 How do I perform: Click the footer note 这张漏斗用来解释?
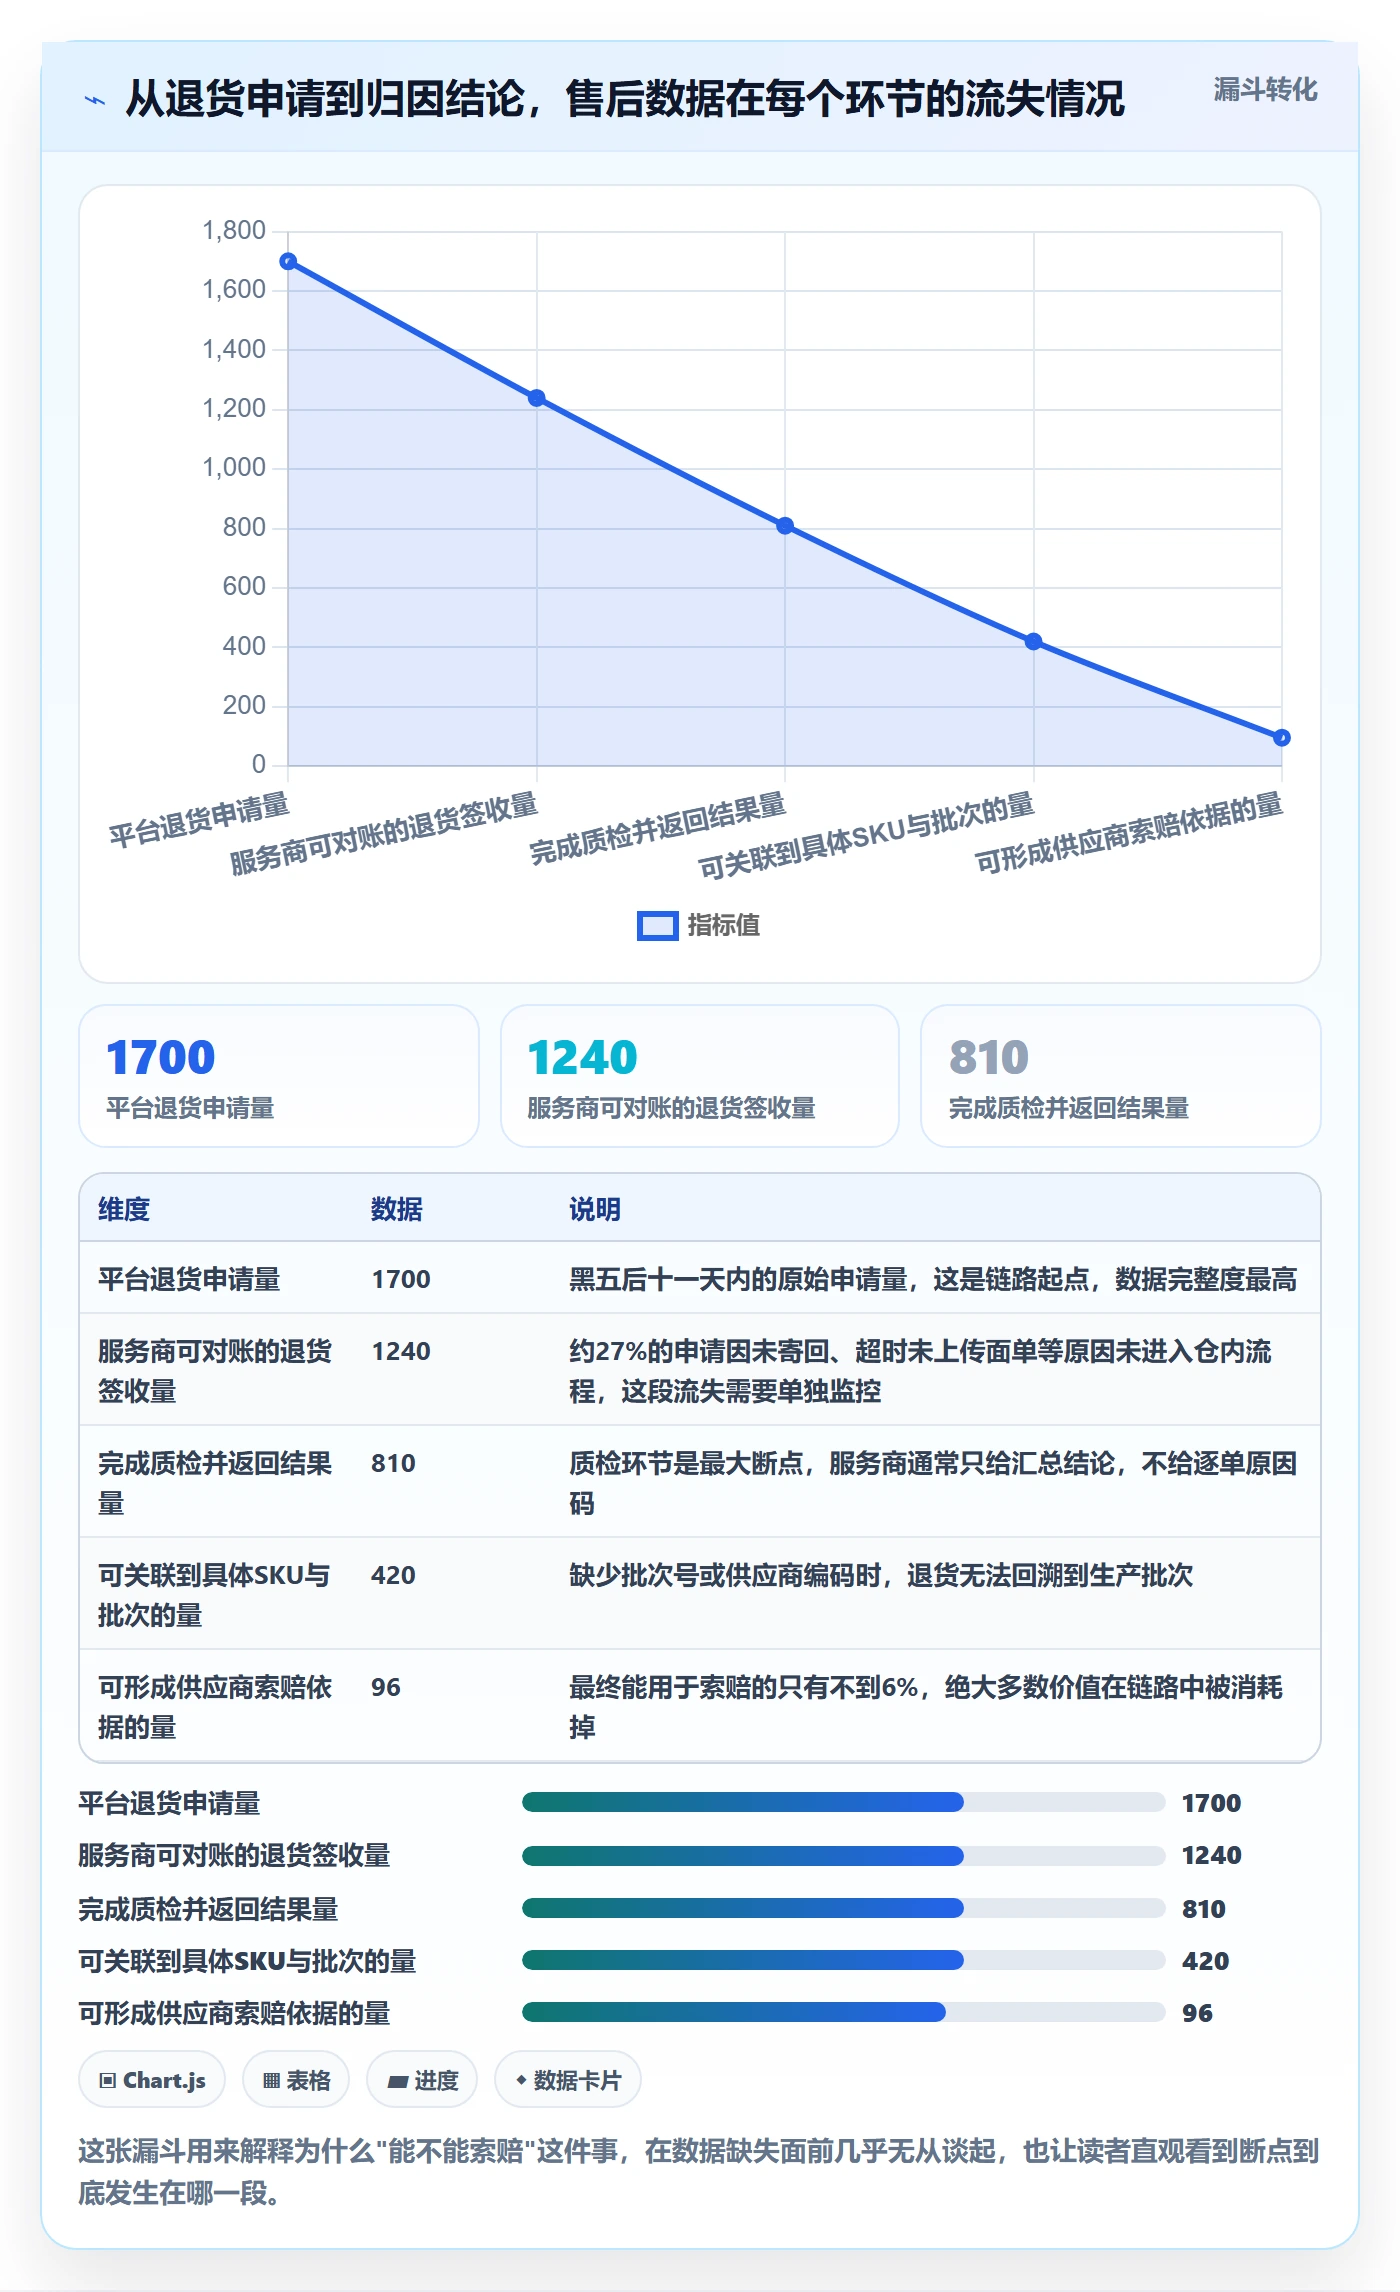699,2171
